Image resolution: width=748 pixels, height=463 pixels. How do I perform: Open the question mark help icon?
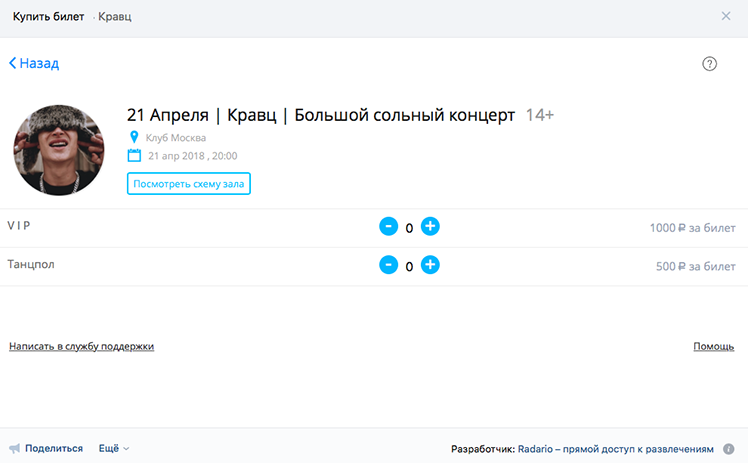(709, 63)
